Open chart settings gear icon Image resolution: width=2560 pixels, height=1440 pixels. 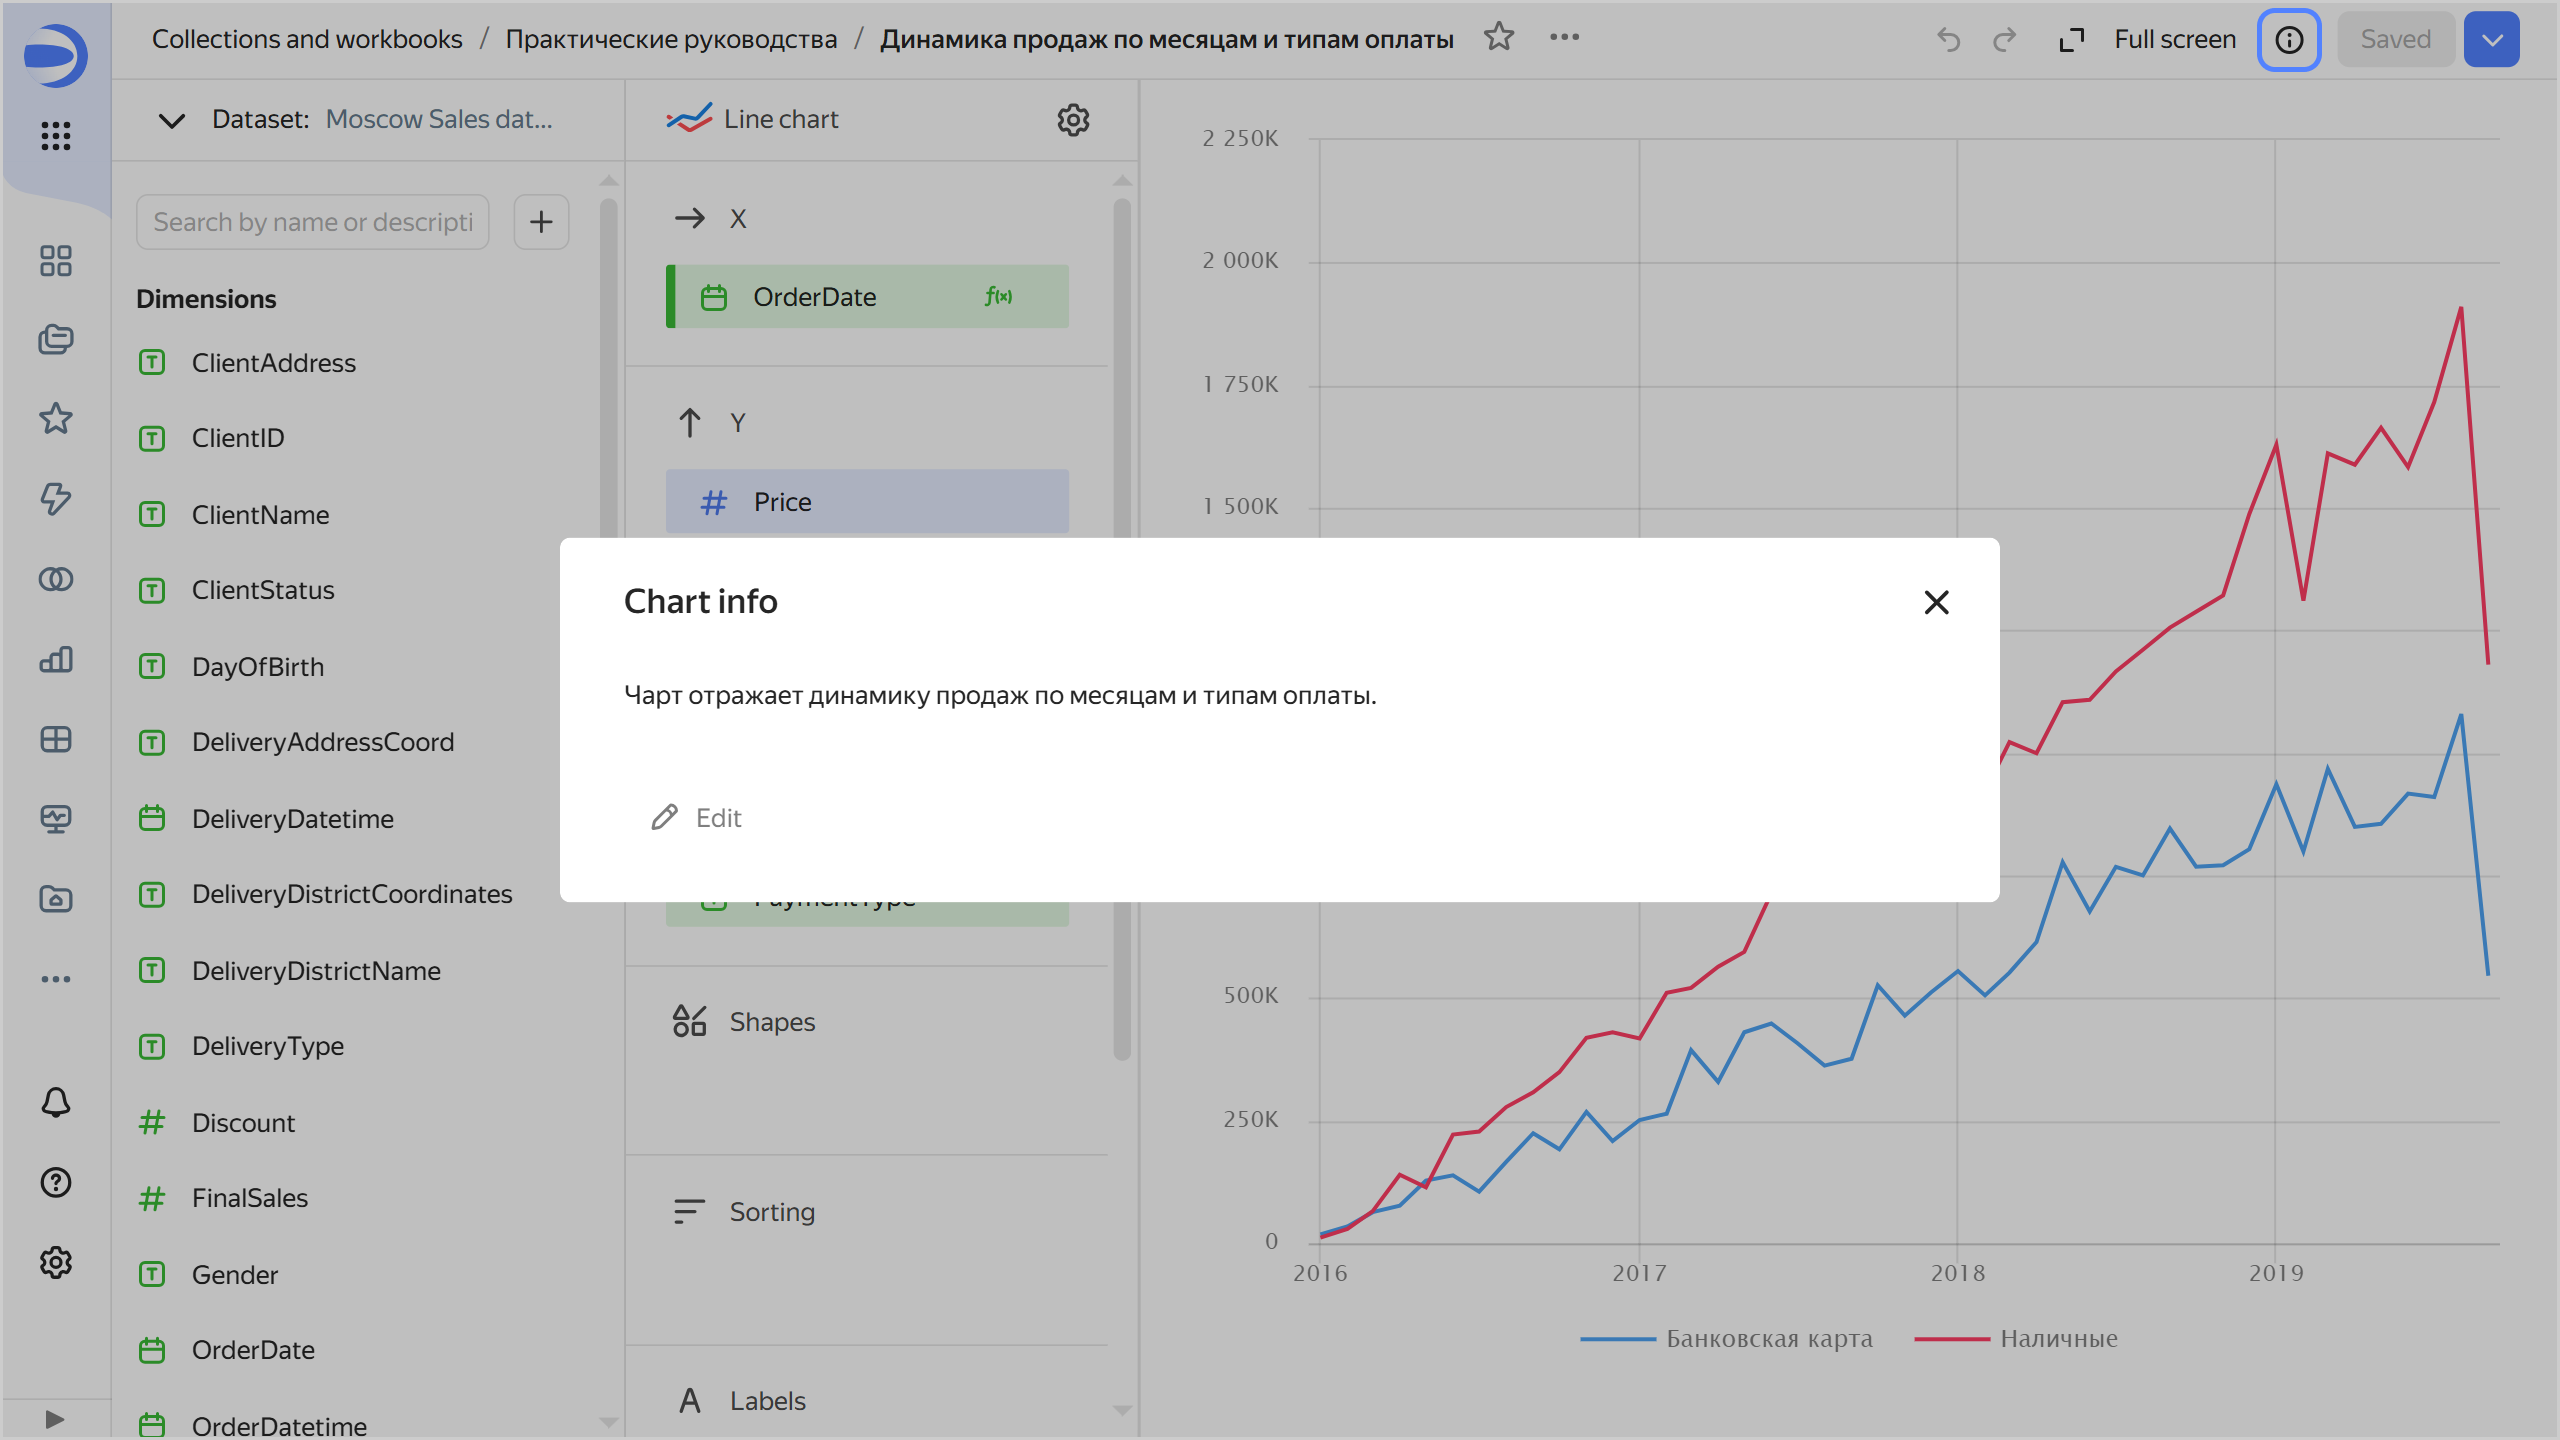[x=1072, y=120]
